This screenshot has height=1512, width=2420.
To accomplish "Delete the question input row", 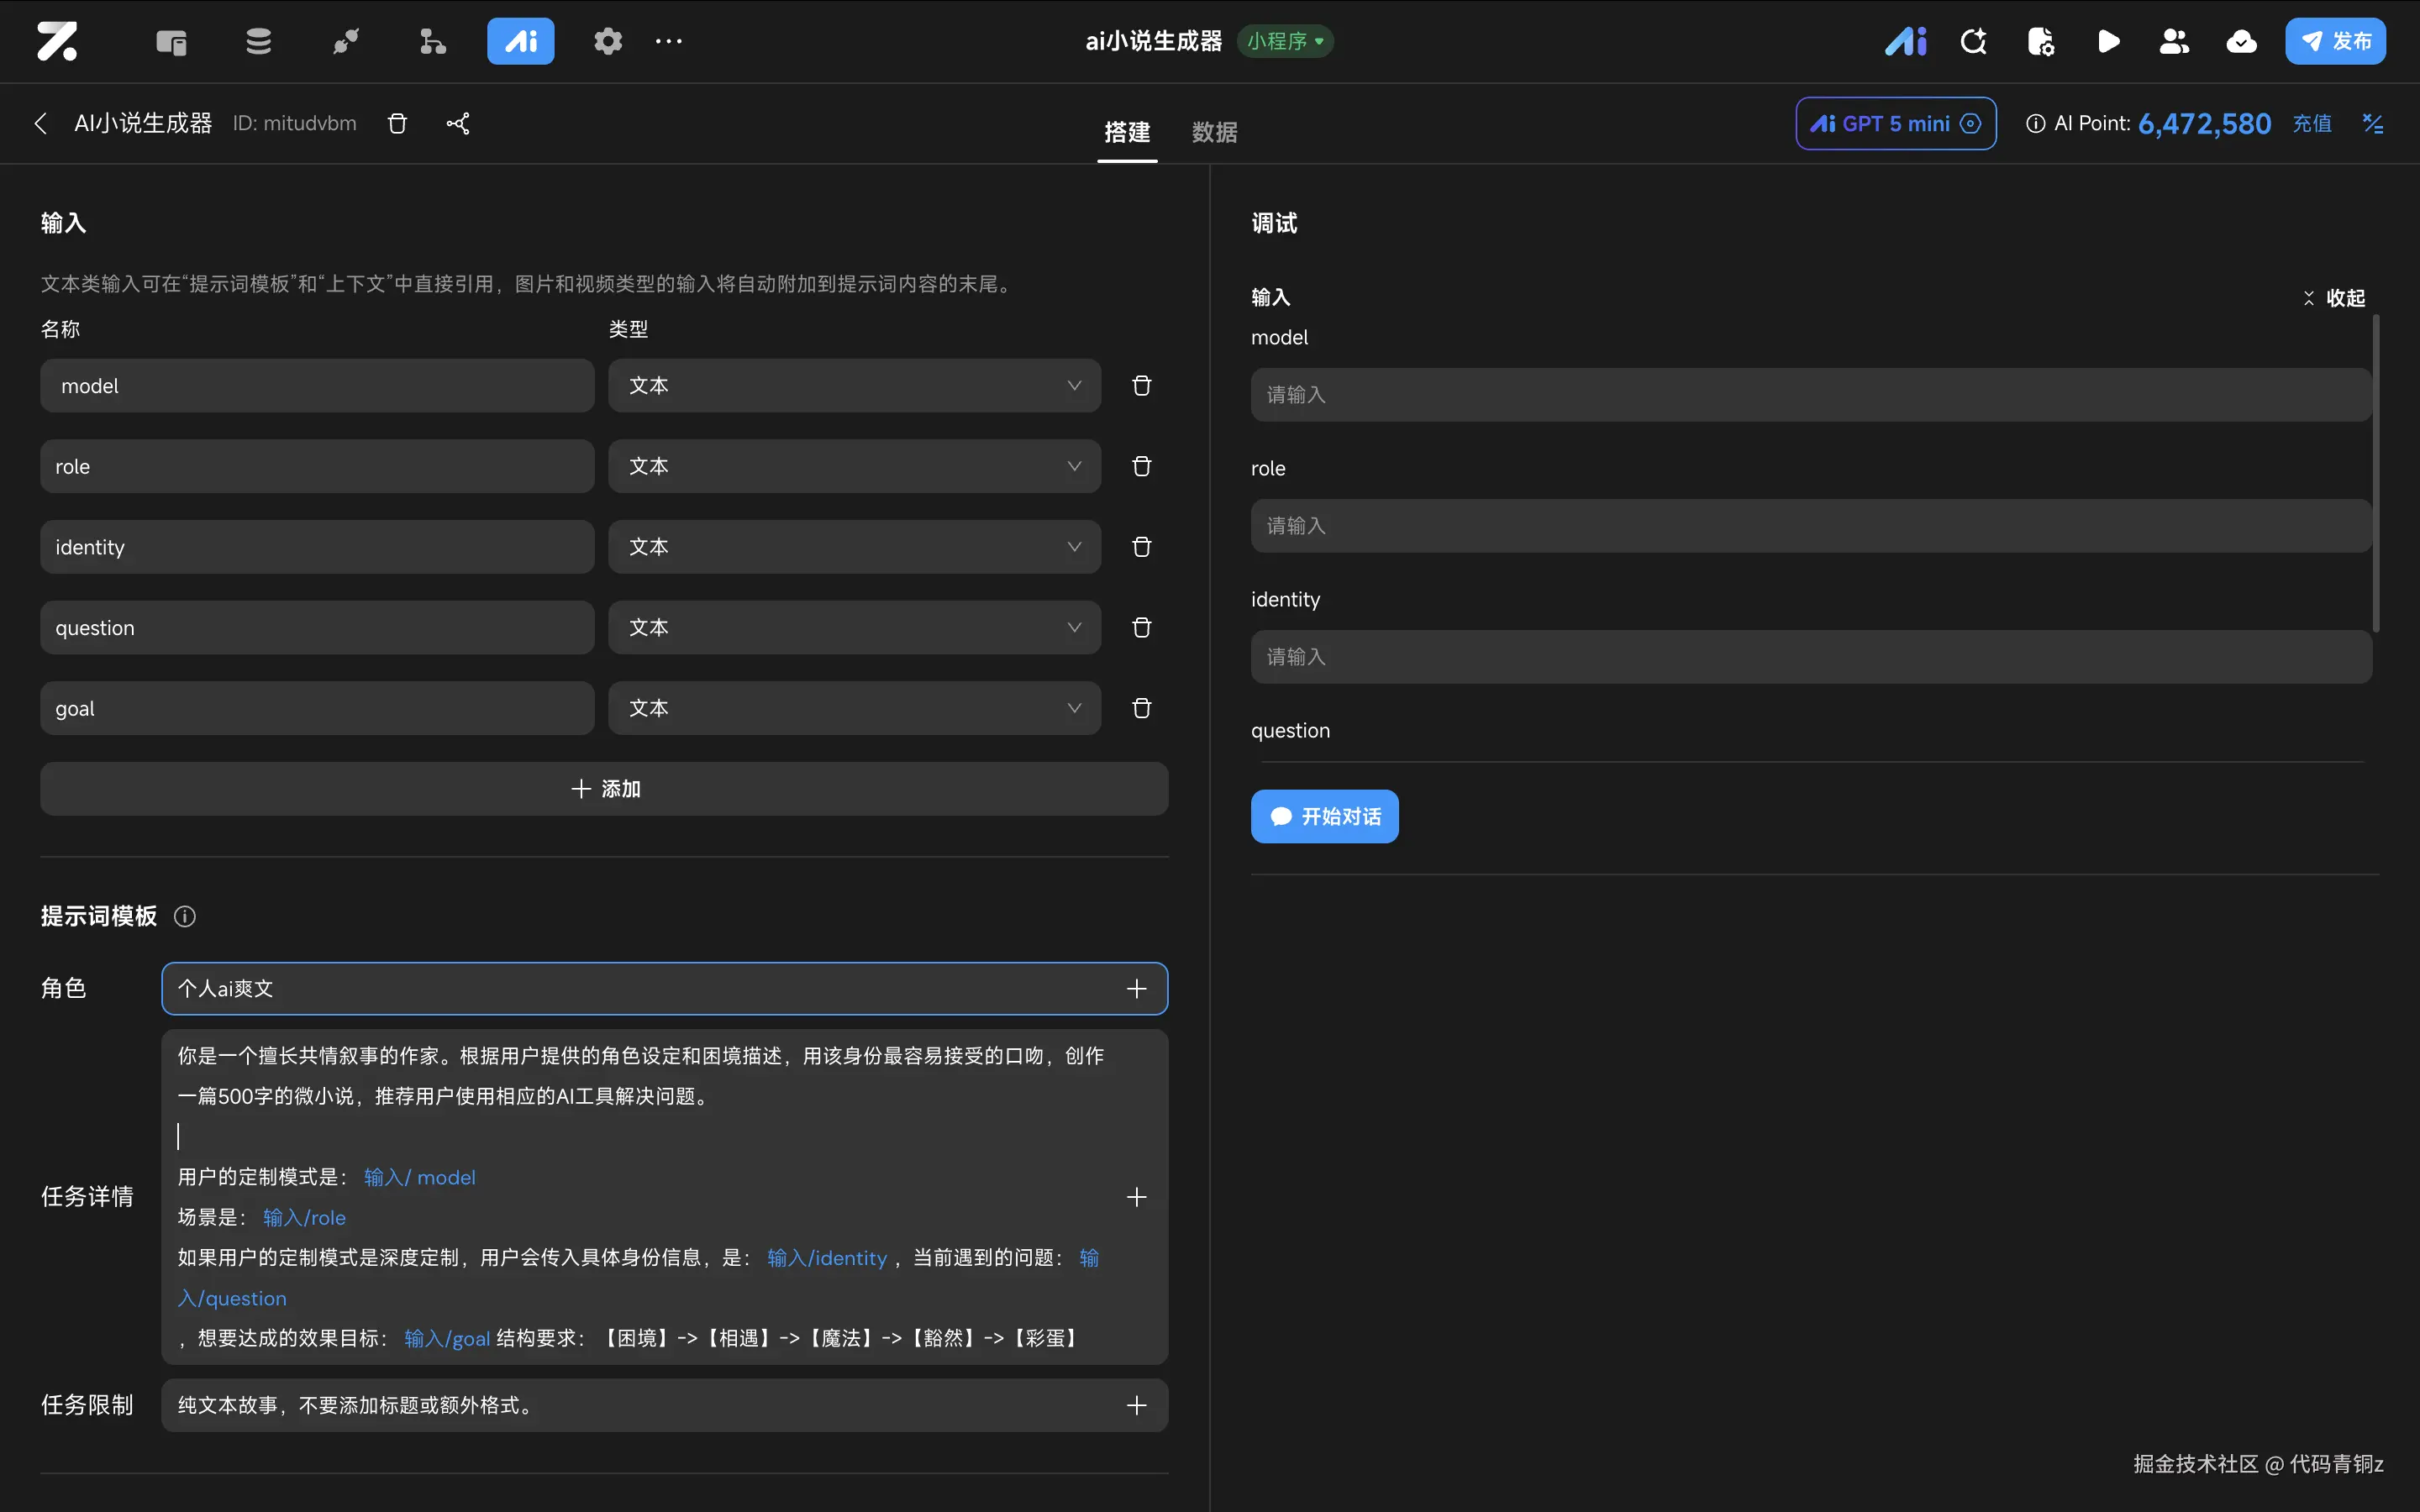I will click(x=1141, y=627).
